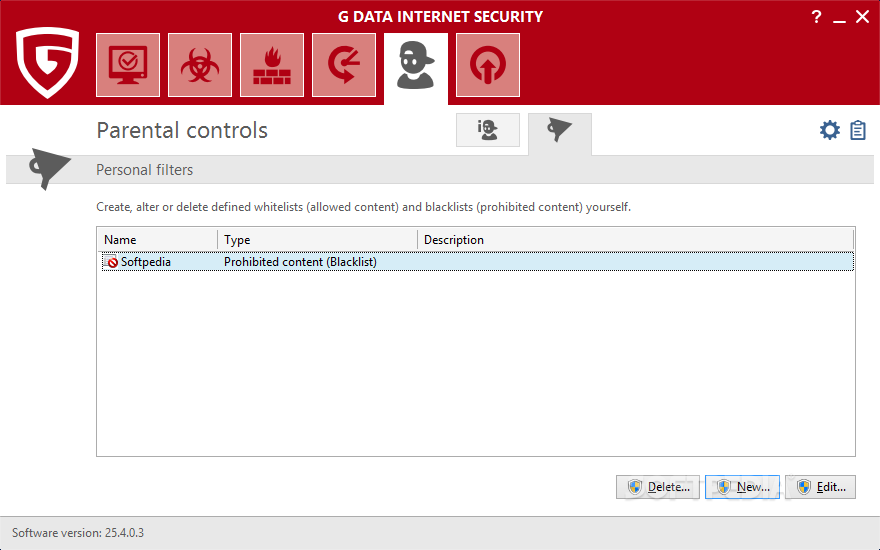Select the Parental controls child icon
The height and width of the screenshot is (550, 880).
[416, 66]
